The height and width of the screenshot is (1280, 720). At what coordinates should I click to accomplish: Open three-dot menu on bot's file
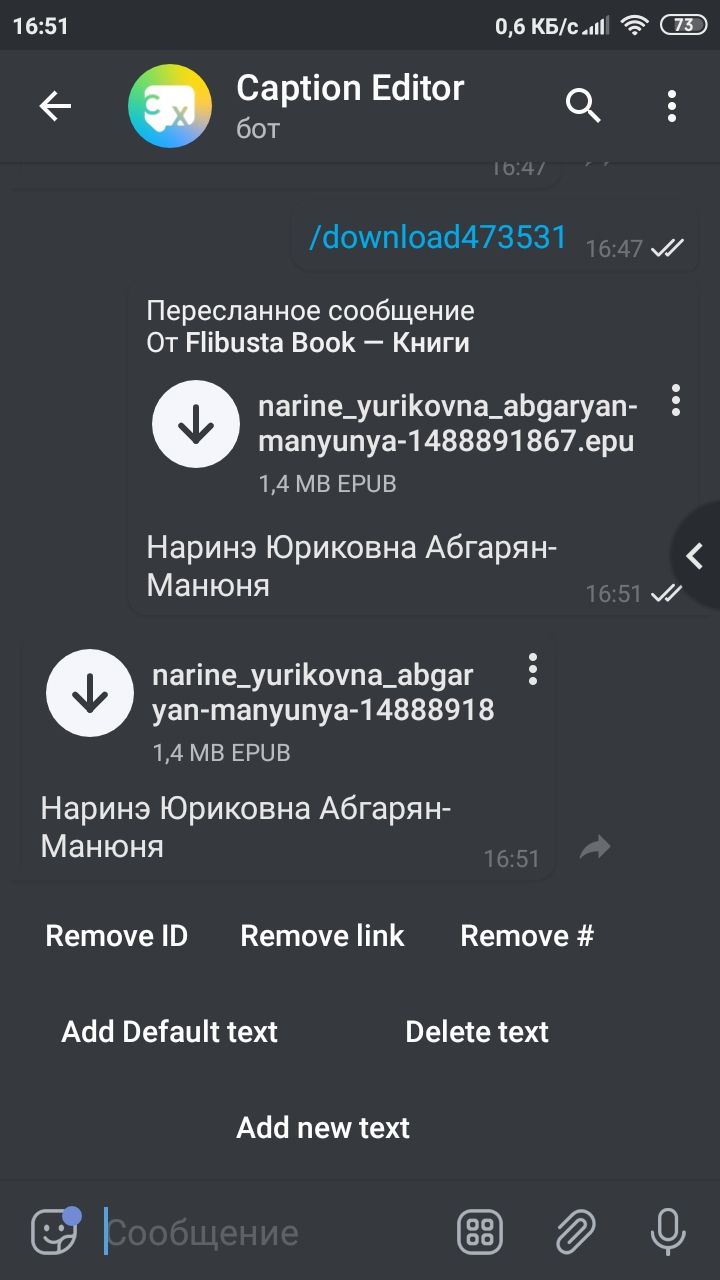(533, 669)
